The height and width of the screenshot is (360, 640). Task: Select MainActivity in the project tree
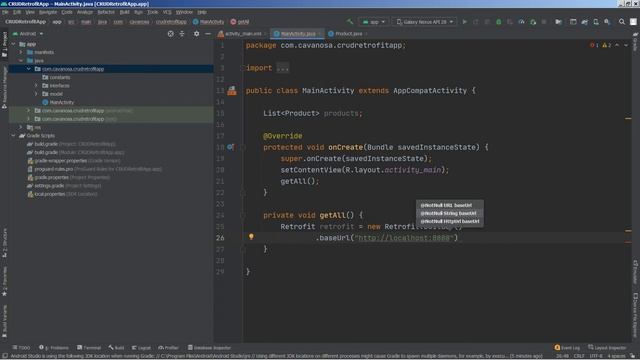point(62,102)
